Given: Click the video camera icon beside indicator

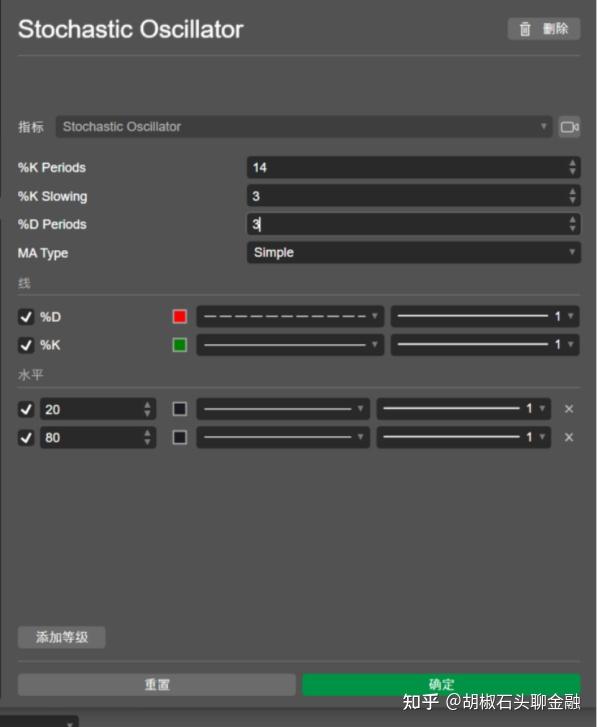Looking at the screenshot, I should [569, 127].
